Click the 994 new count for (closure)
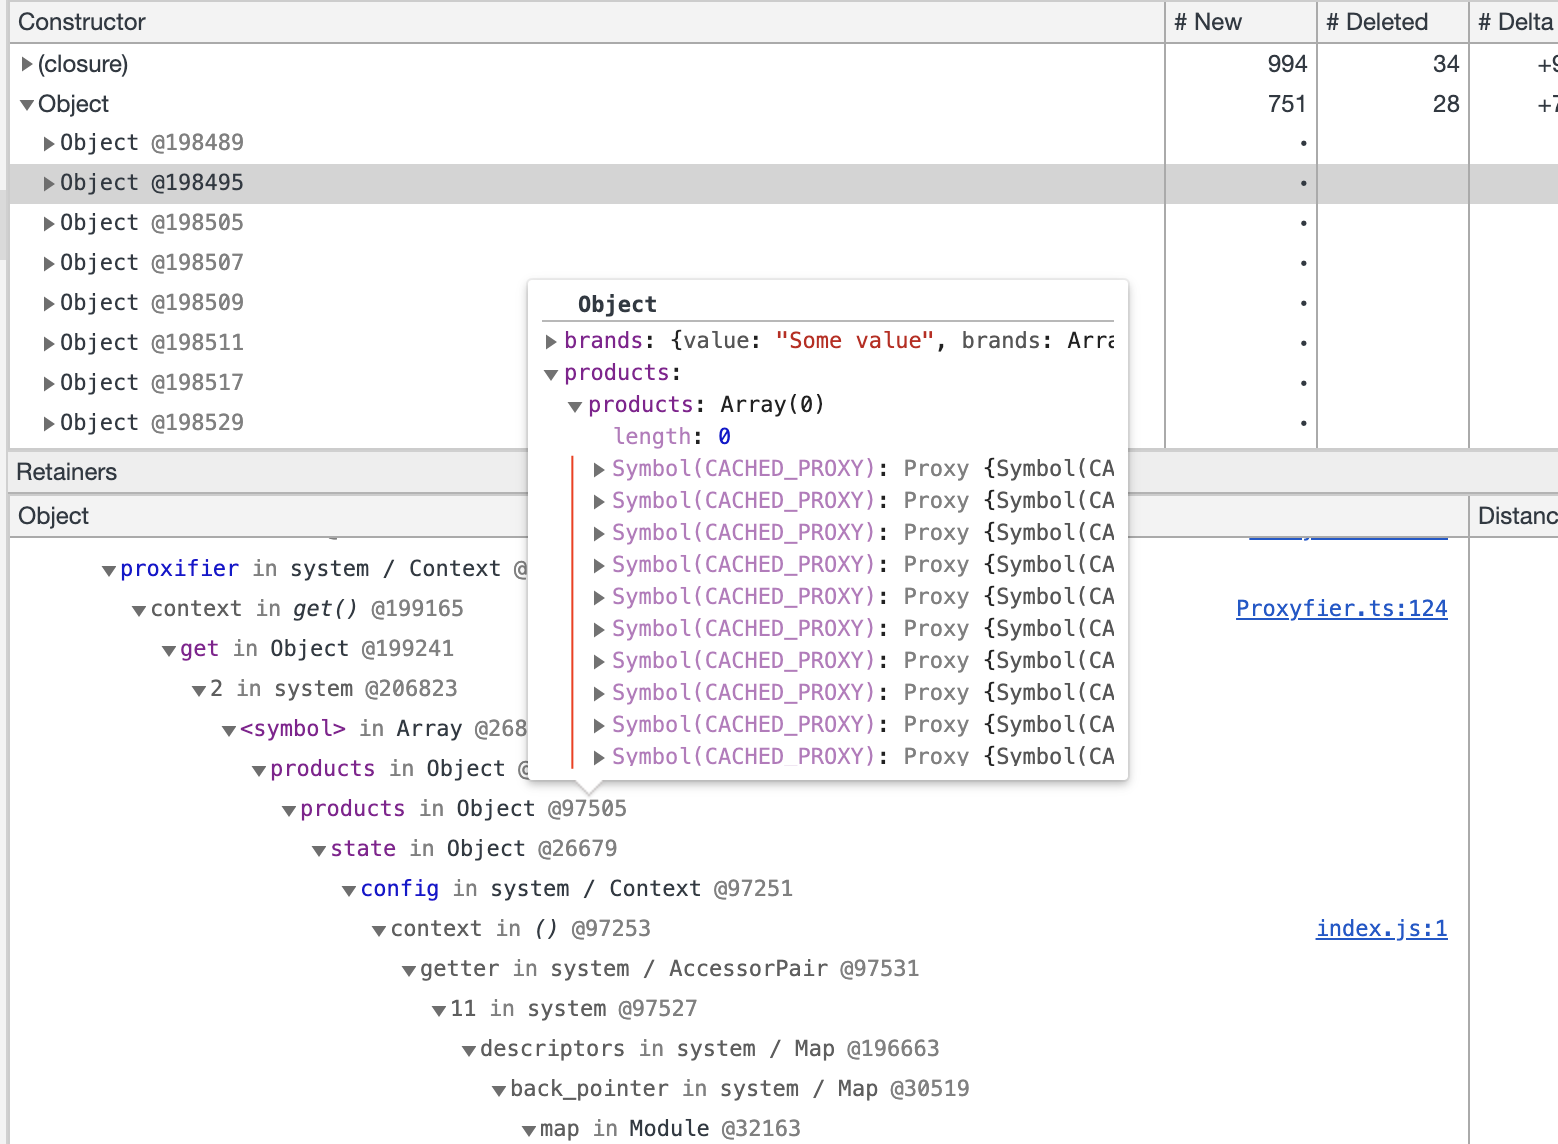The height and width of the screenshot is (1144, 1558). (x=1287, y=64)
